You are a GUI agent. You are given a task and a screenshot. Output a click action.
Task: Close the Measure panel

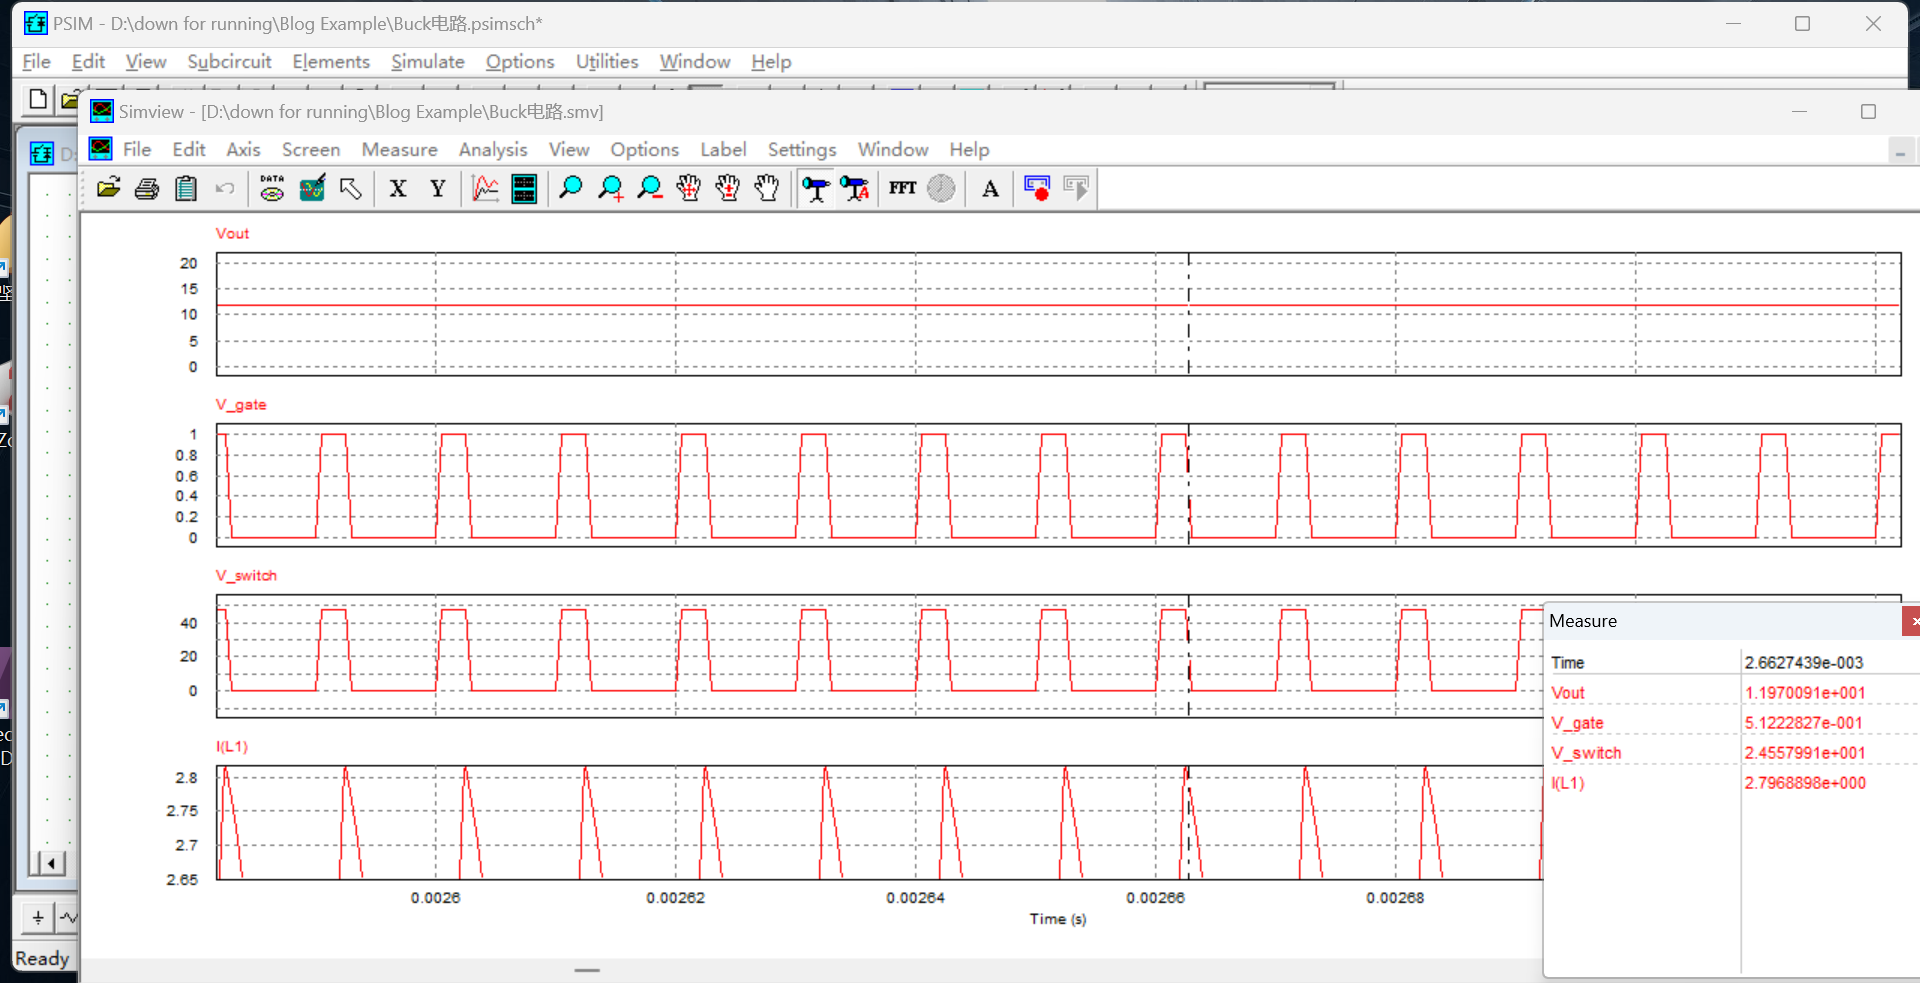click(1911, 621)
